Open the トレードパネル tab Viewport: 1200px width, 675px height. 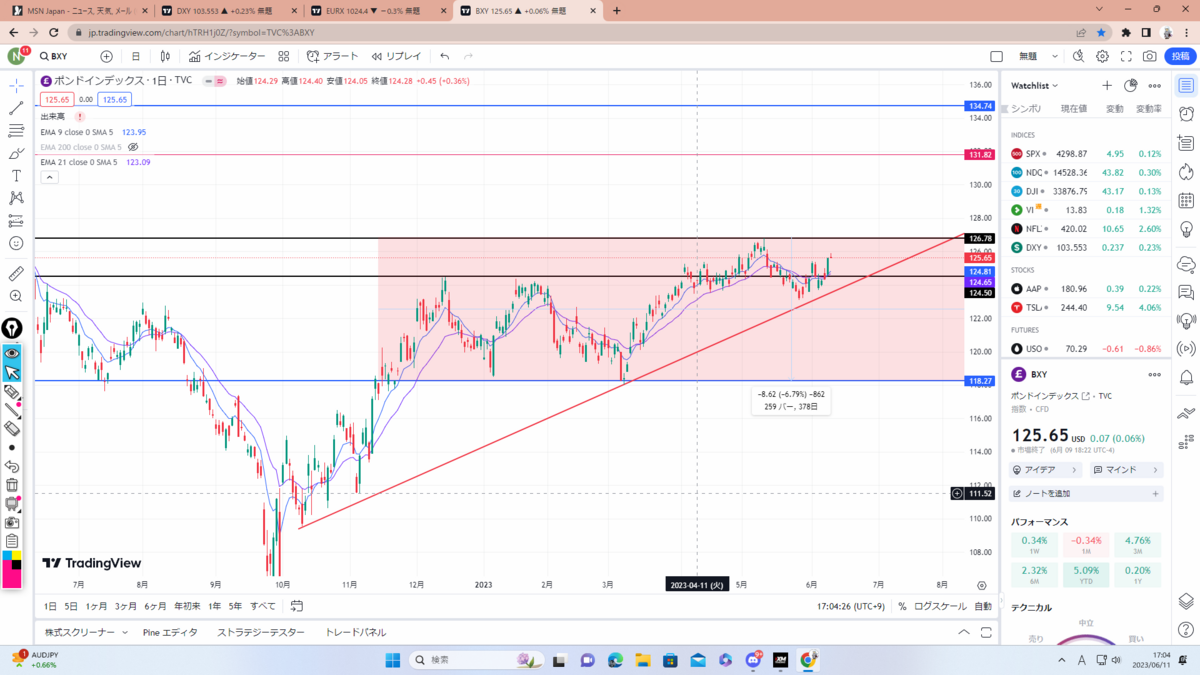click(x=355, y=632)
